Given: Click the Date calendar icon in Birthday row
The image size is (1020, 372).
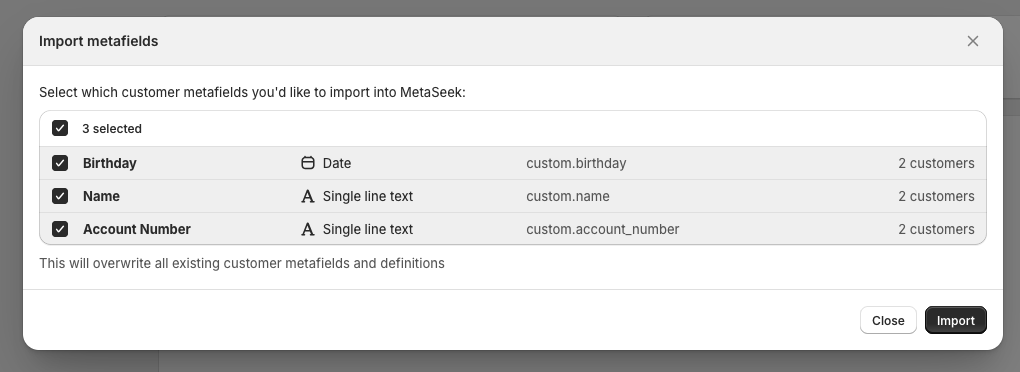Looking at the screenshot, I should 308,163.
